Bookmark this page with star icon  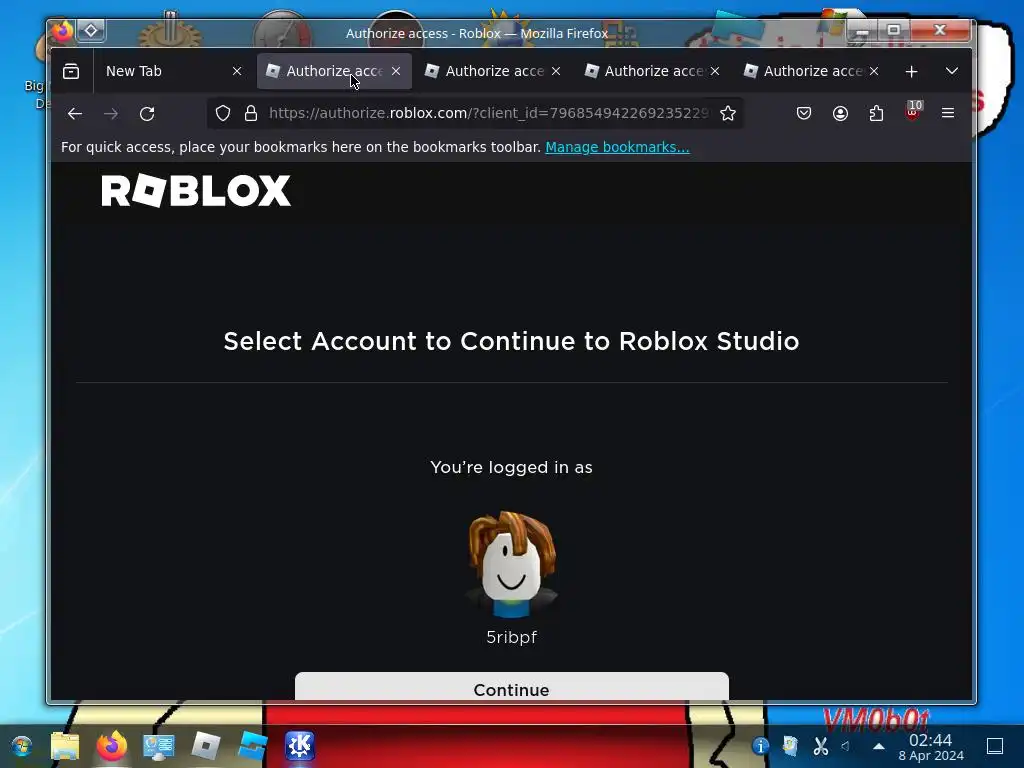pos(728,114)
